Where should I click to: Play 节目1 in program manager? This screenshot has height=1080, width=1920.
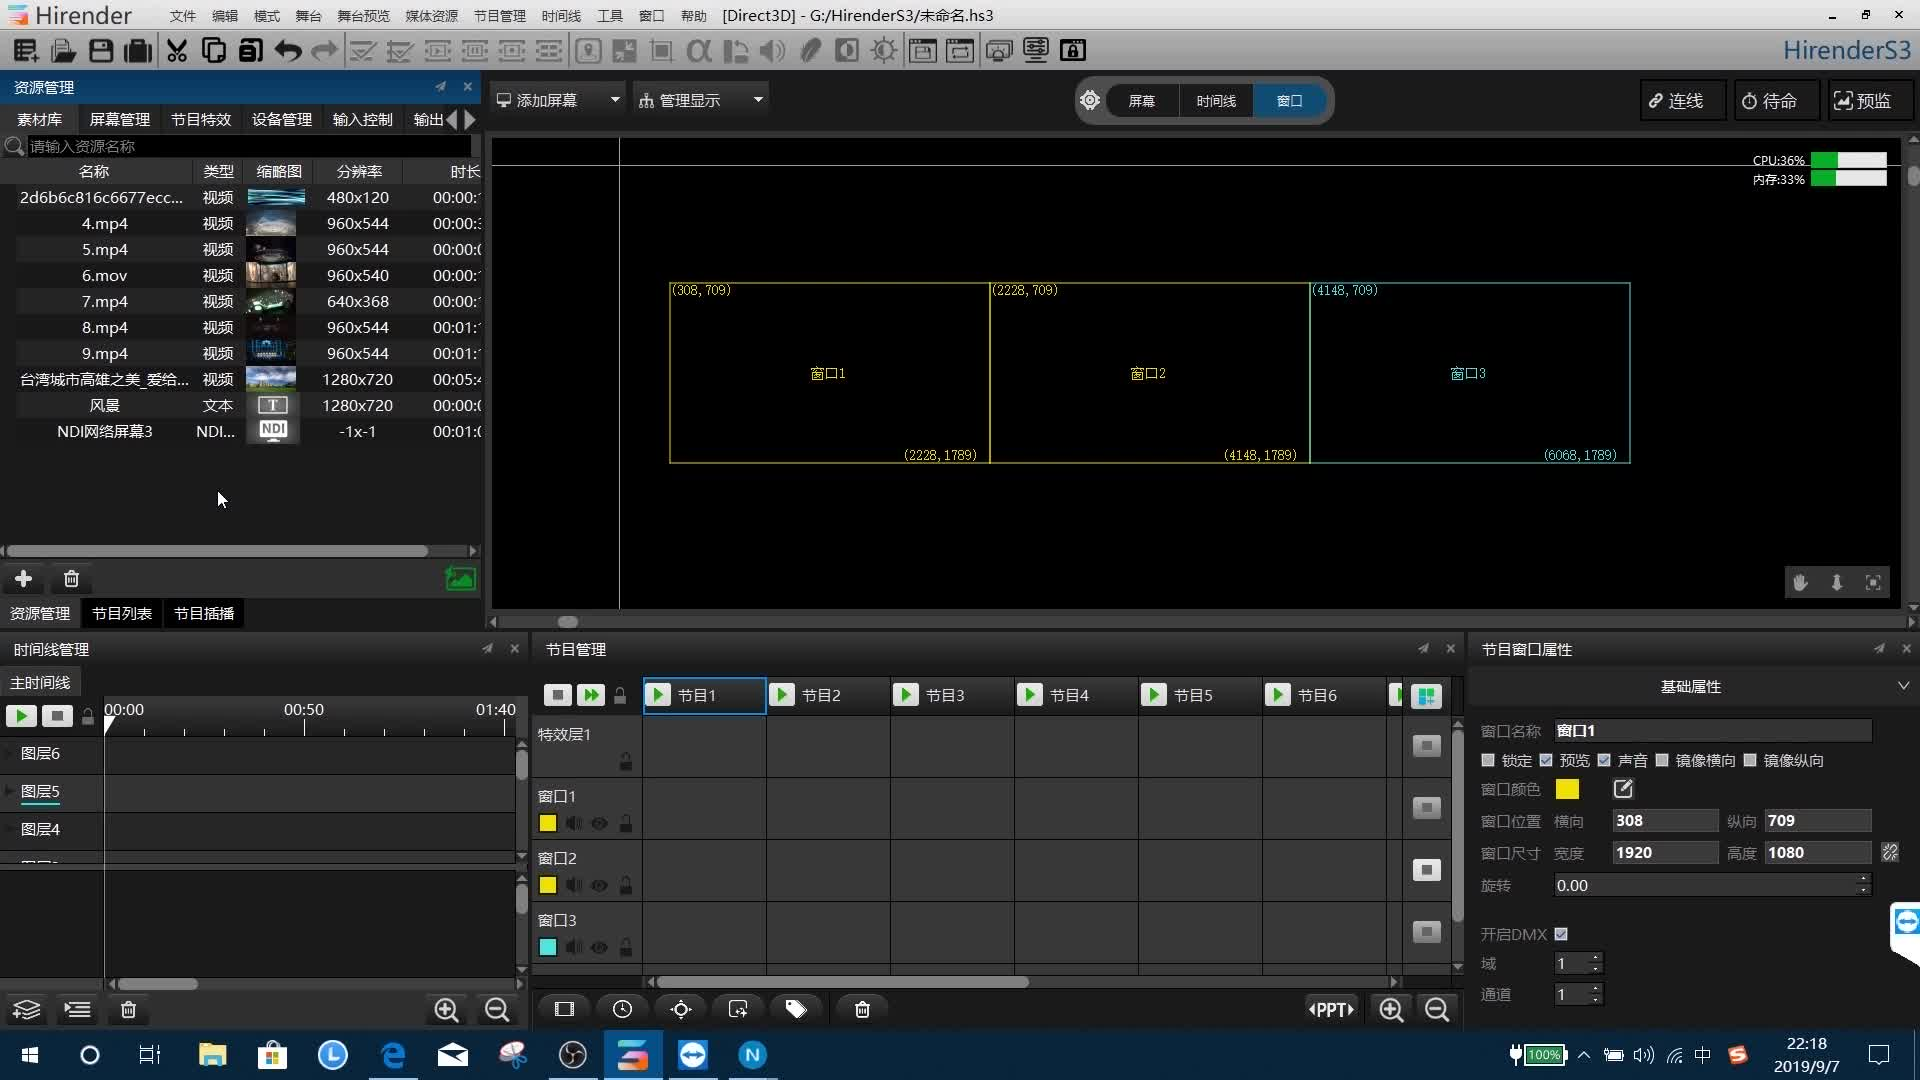658,695
